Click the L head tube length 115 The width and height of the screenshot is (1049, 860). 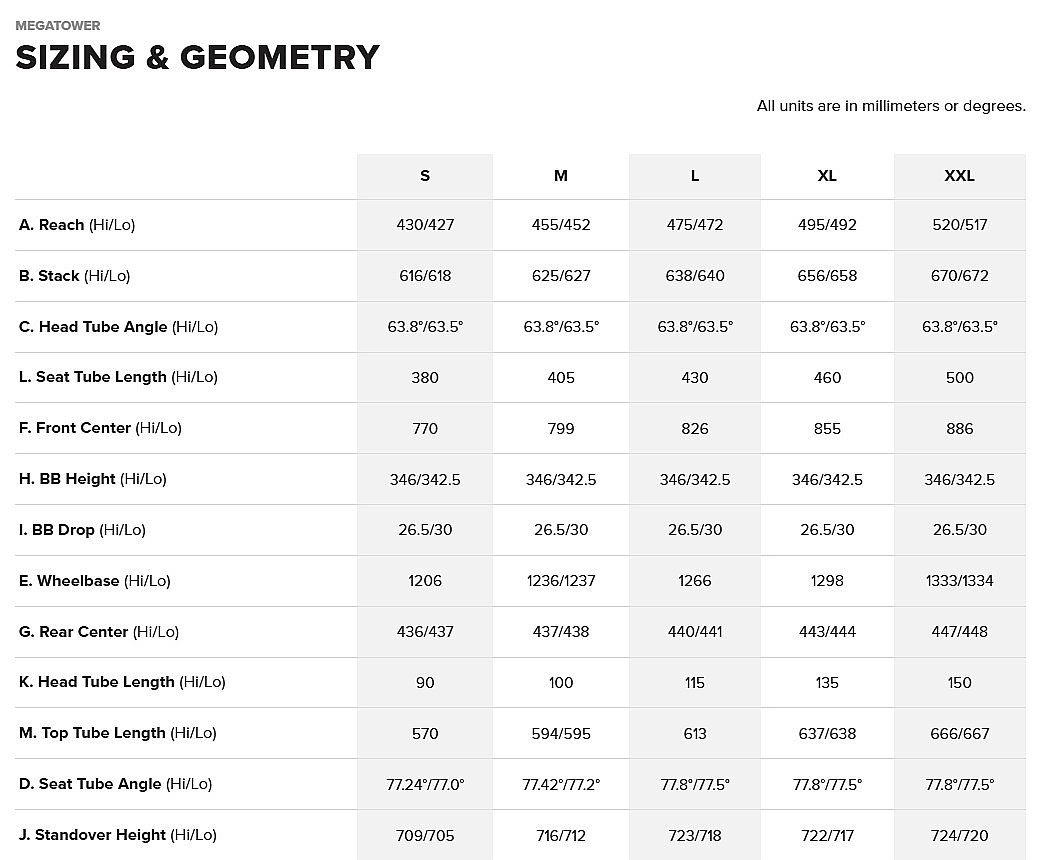[x=695, y=683]
